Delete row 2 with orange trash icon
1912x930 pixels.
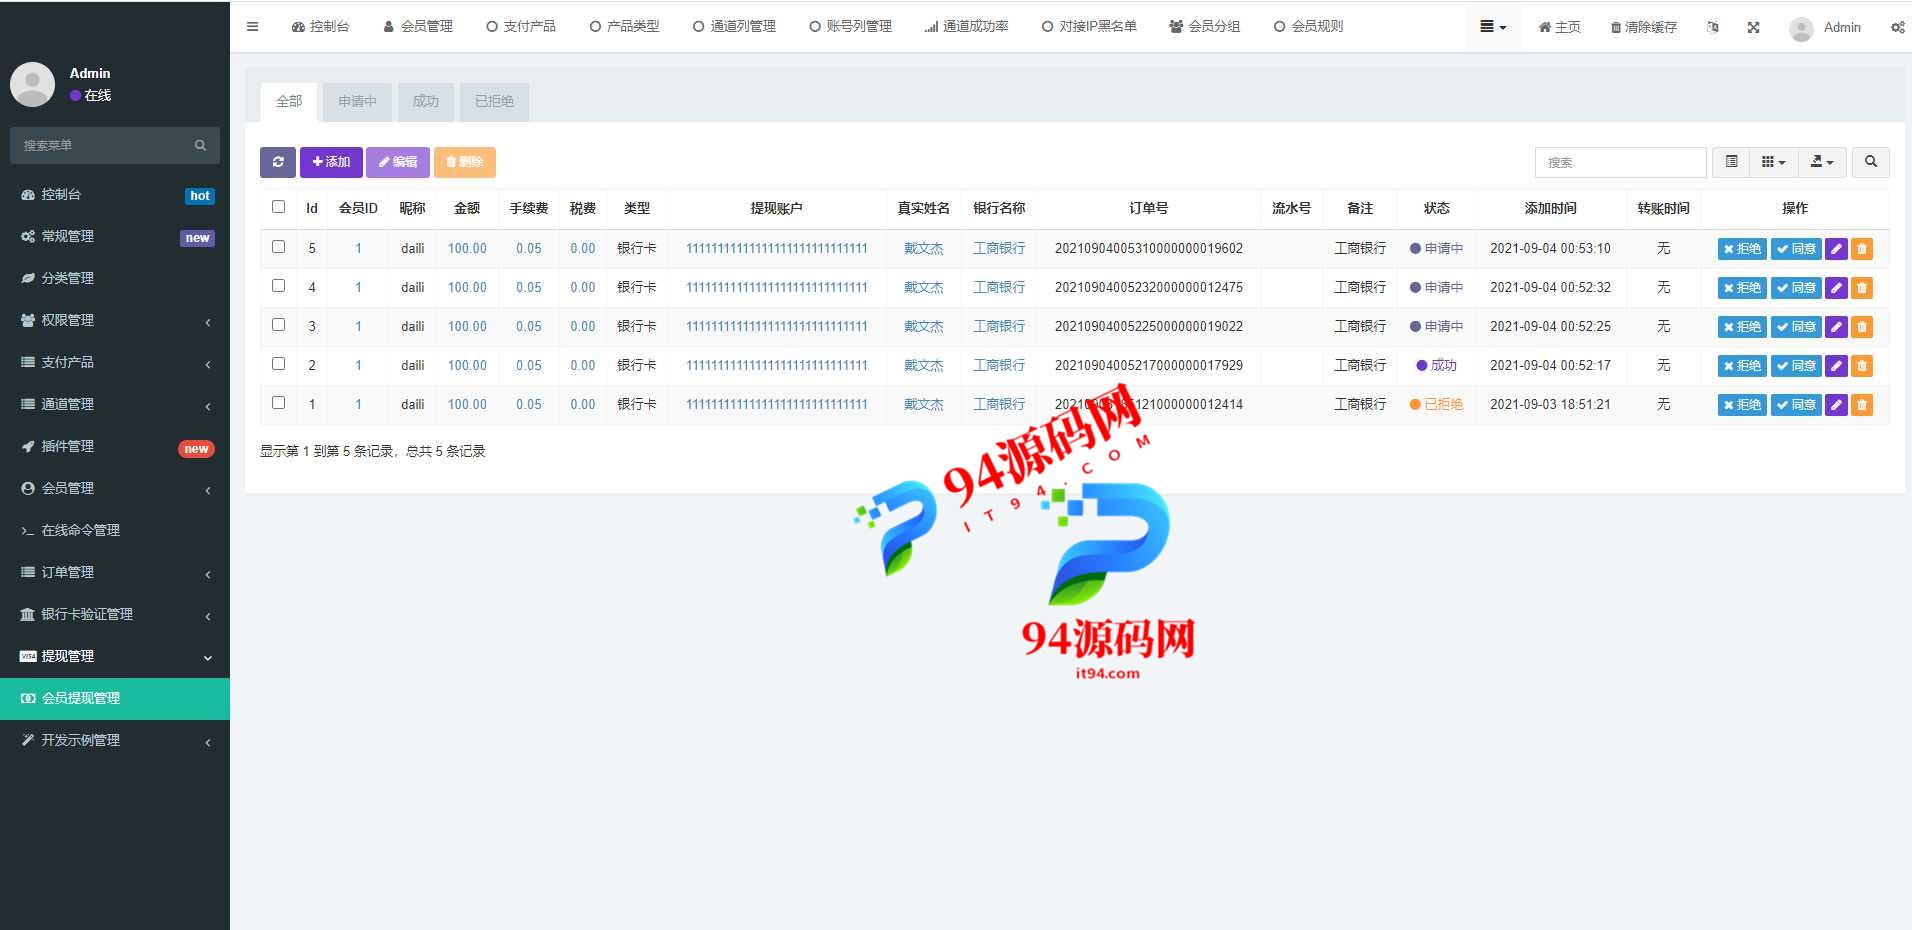tap(1862, 366)
